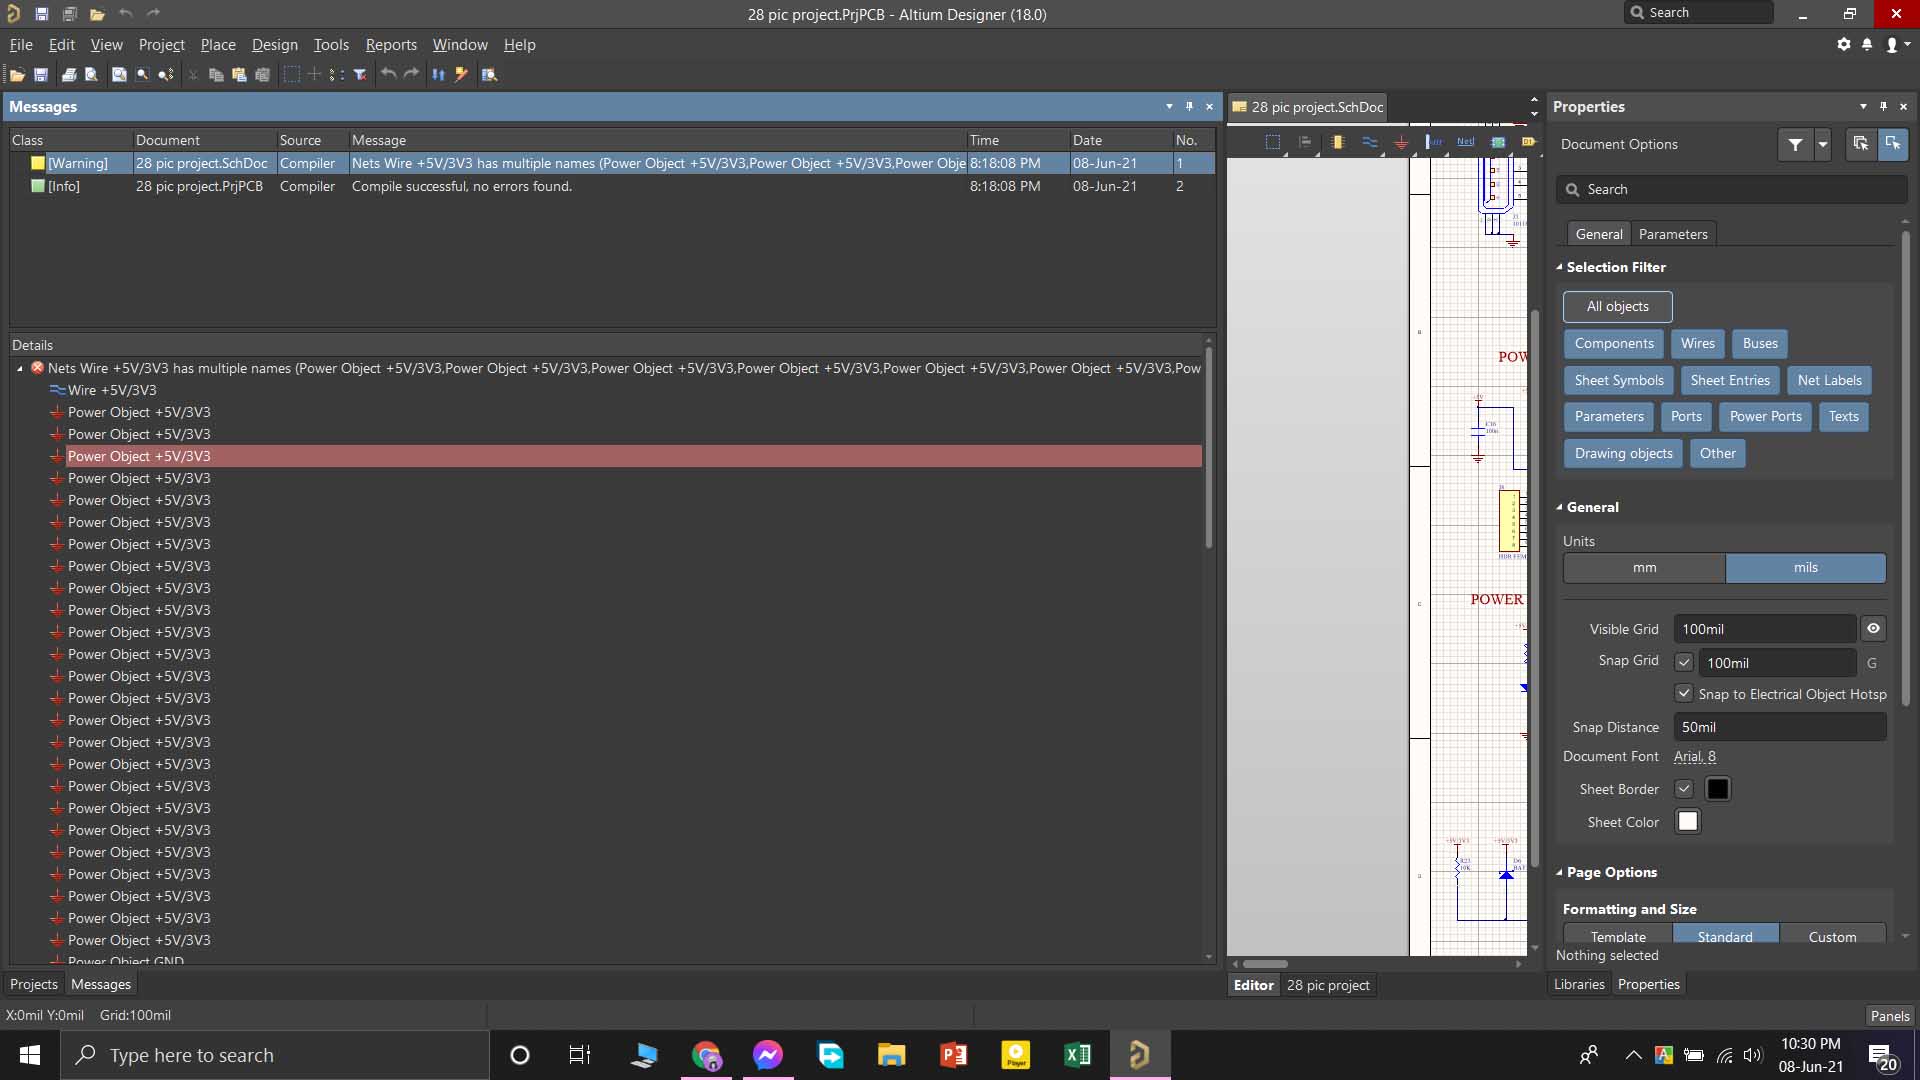Uncheck the Snap Grid checkbox
Screen dimensions: 1920x1080
1684,662
